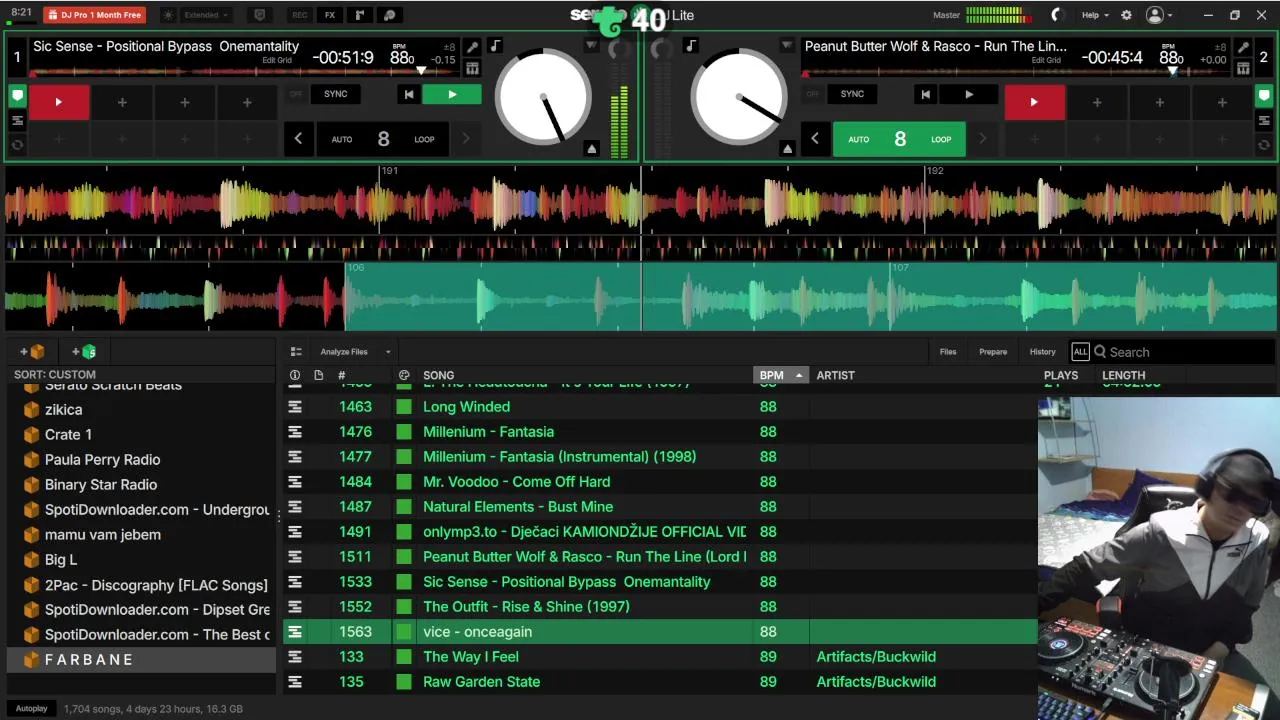Image resolution: width=1280 pixels, height=720 pixels.
Task: Select deck 1 cue points tab icon
Action: 17,97
